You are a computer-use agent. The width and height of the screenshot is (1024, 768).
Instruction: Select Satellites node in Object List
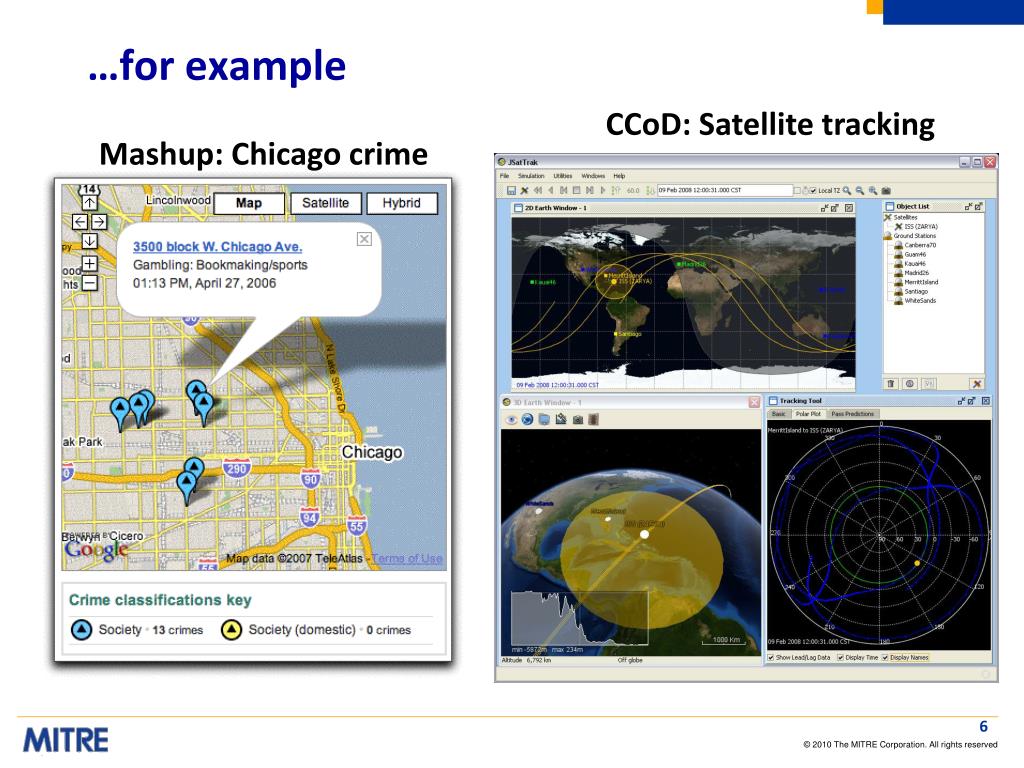tap(901, 217)
